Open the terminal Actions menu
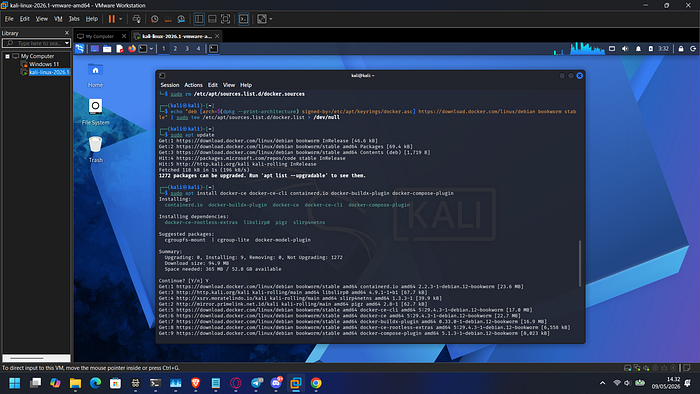 click(193, 85)
